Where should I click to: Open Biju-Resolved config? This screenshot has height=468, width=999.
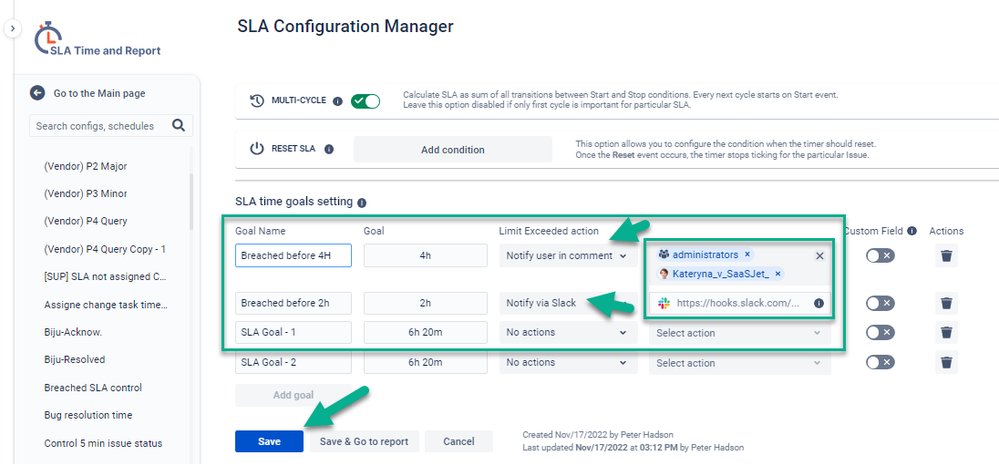tap(75, 360)
